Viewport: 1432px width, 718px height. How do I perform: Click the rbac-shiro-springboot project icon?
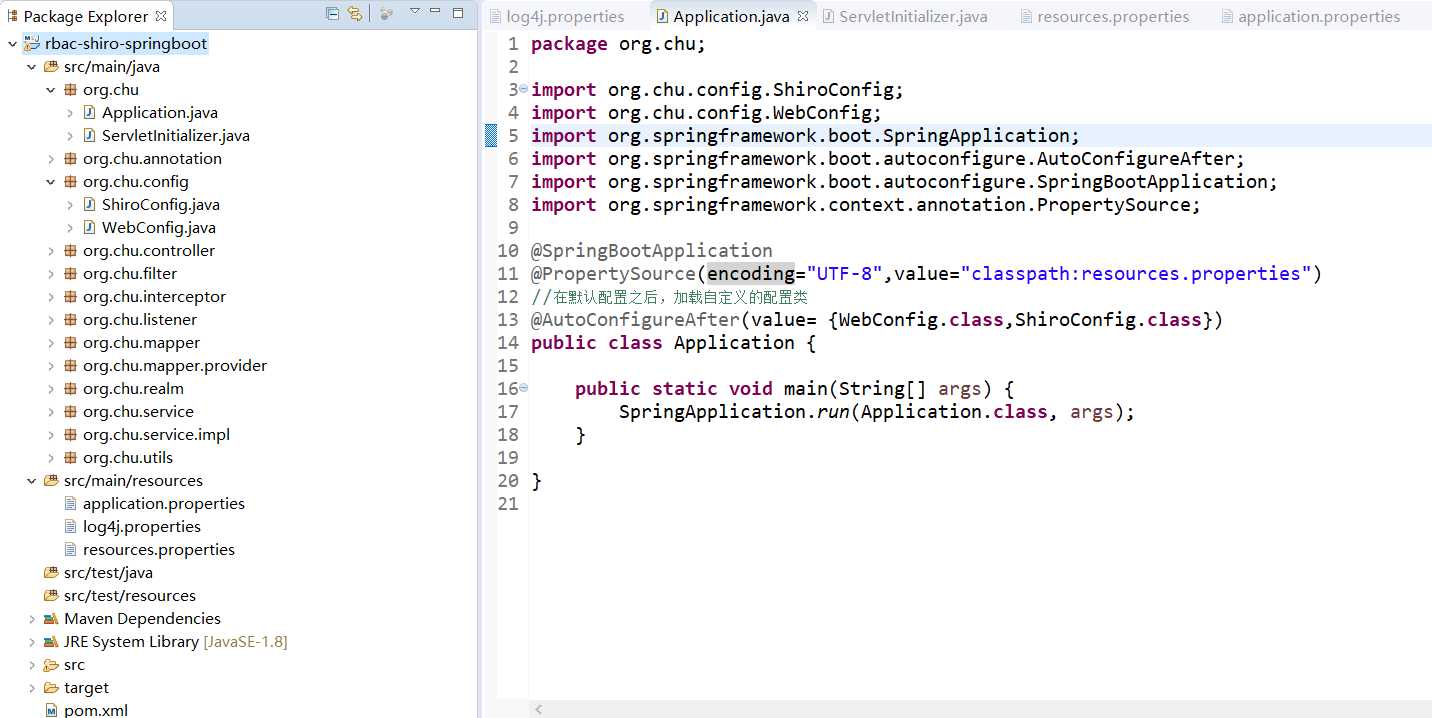[32, 44]
